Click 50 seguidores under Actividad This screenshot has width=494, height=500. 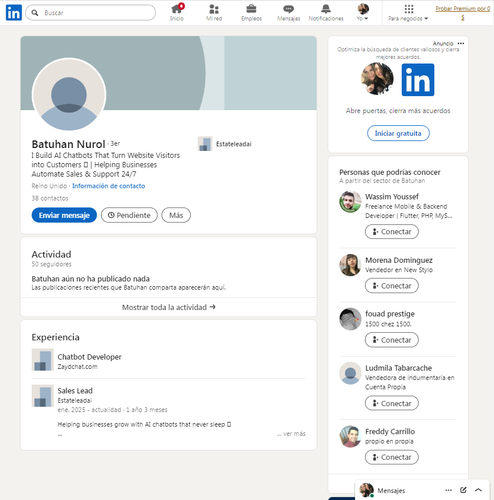[52, 264]
